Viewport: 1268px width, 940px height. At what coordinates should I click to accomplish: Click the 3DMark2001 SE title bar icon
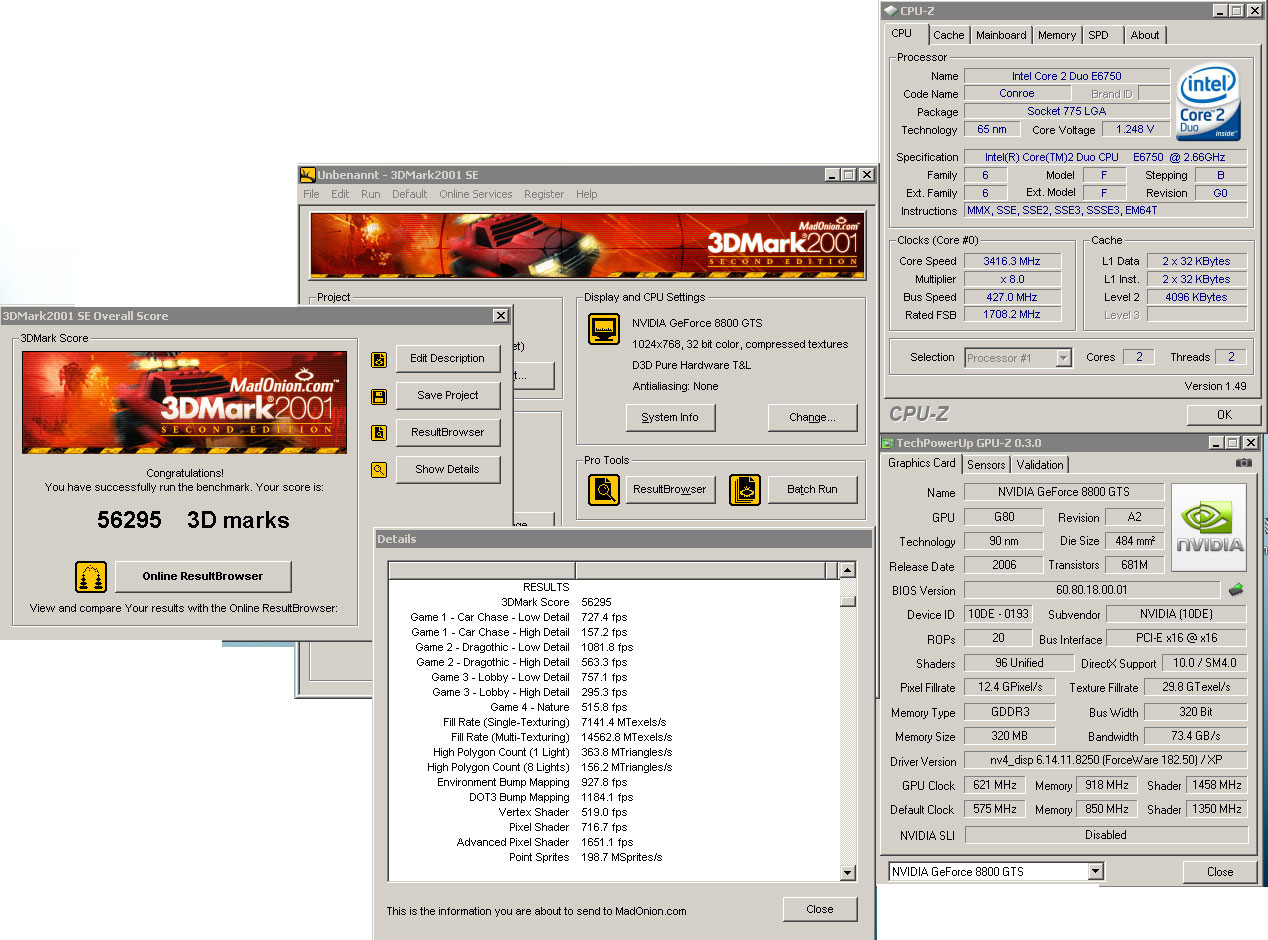(x=308, y=175)
